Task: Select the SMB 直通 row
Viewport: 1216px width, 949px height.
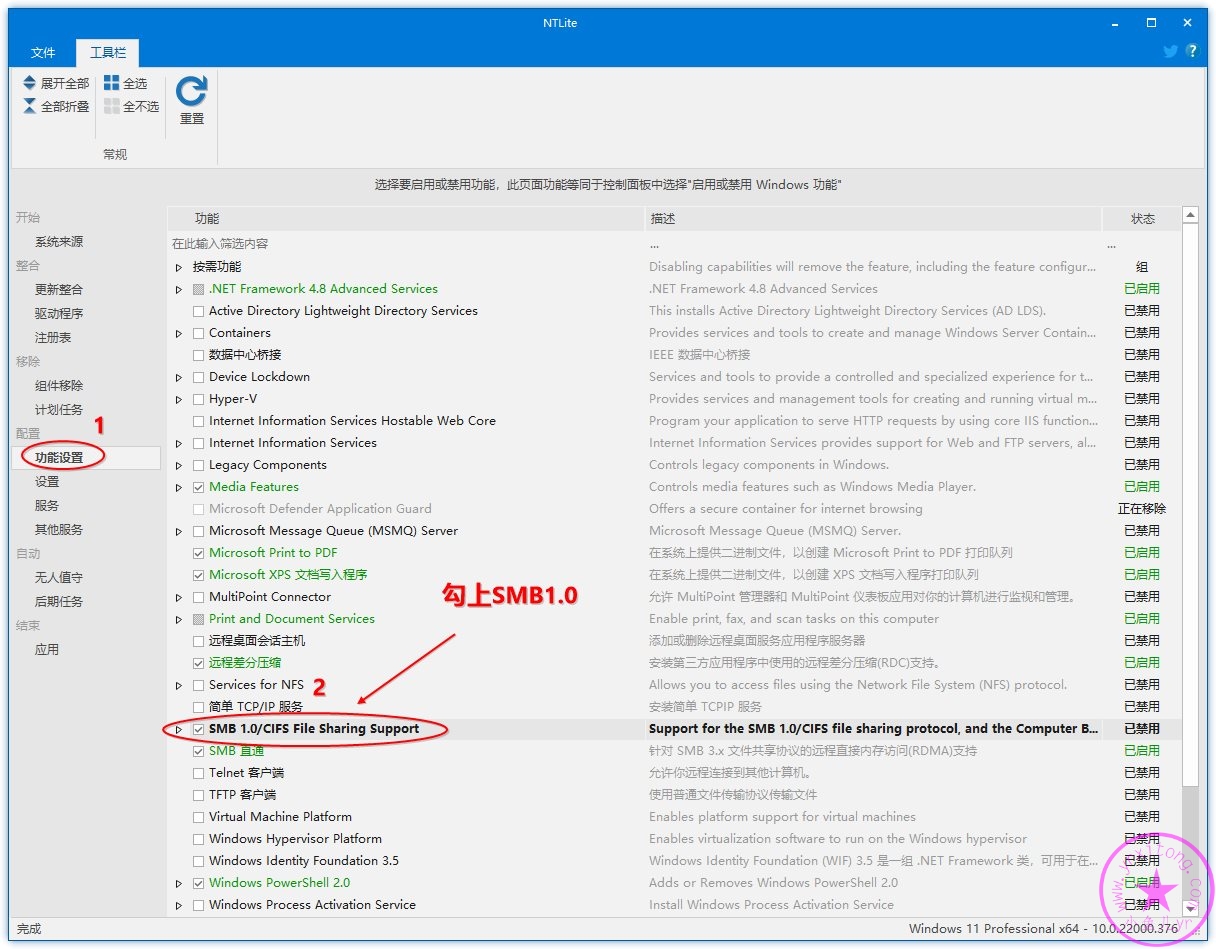Action: (x=674, y=751)
